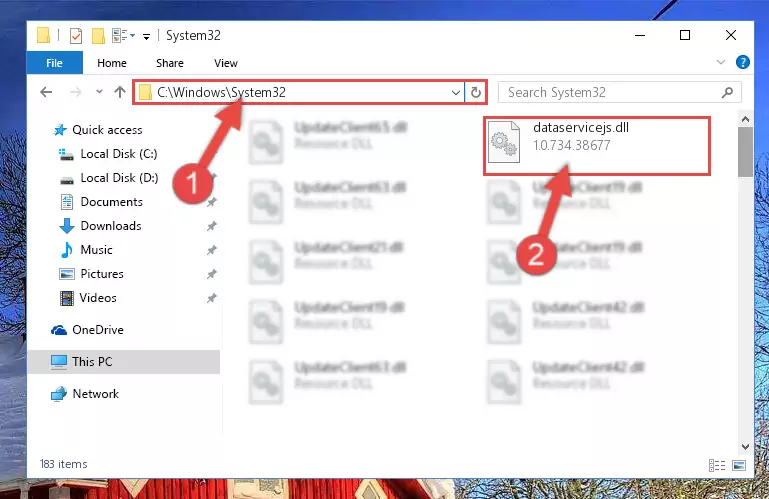Go forward using the Forward arrow
This screenshot has width=769, height=499.
[x=76, y=92]
